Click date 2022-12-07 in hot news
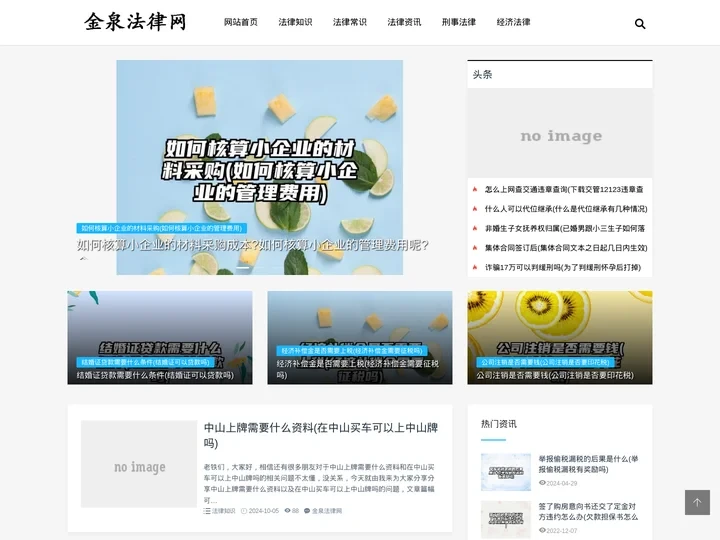 [562, 531]
